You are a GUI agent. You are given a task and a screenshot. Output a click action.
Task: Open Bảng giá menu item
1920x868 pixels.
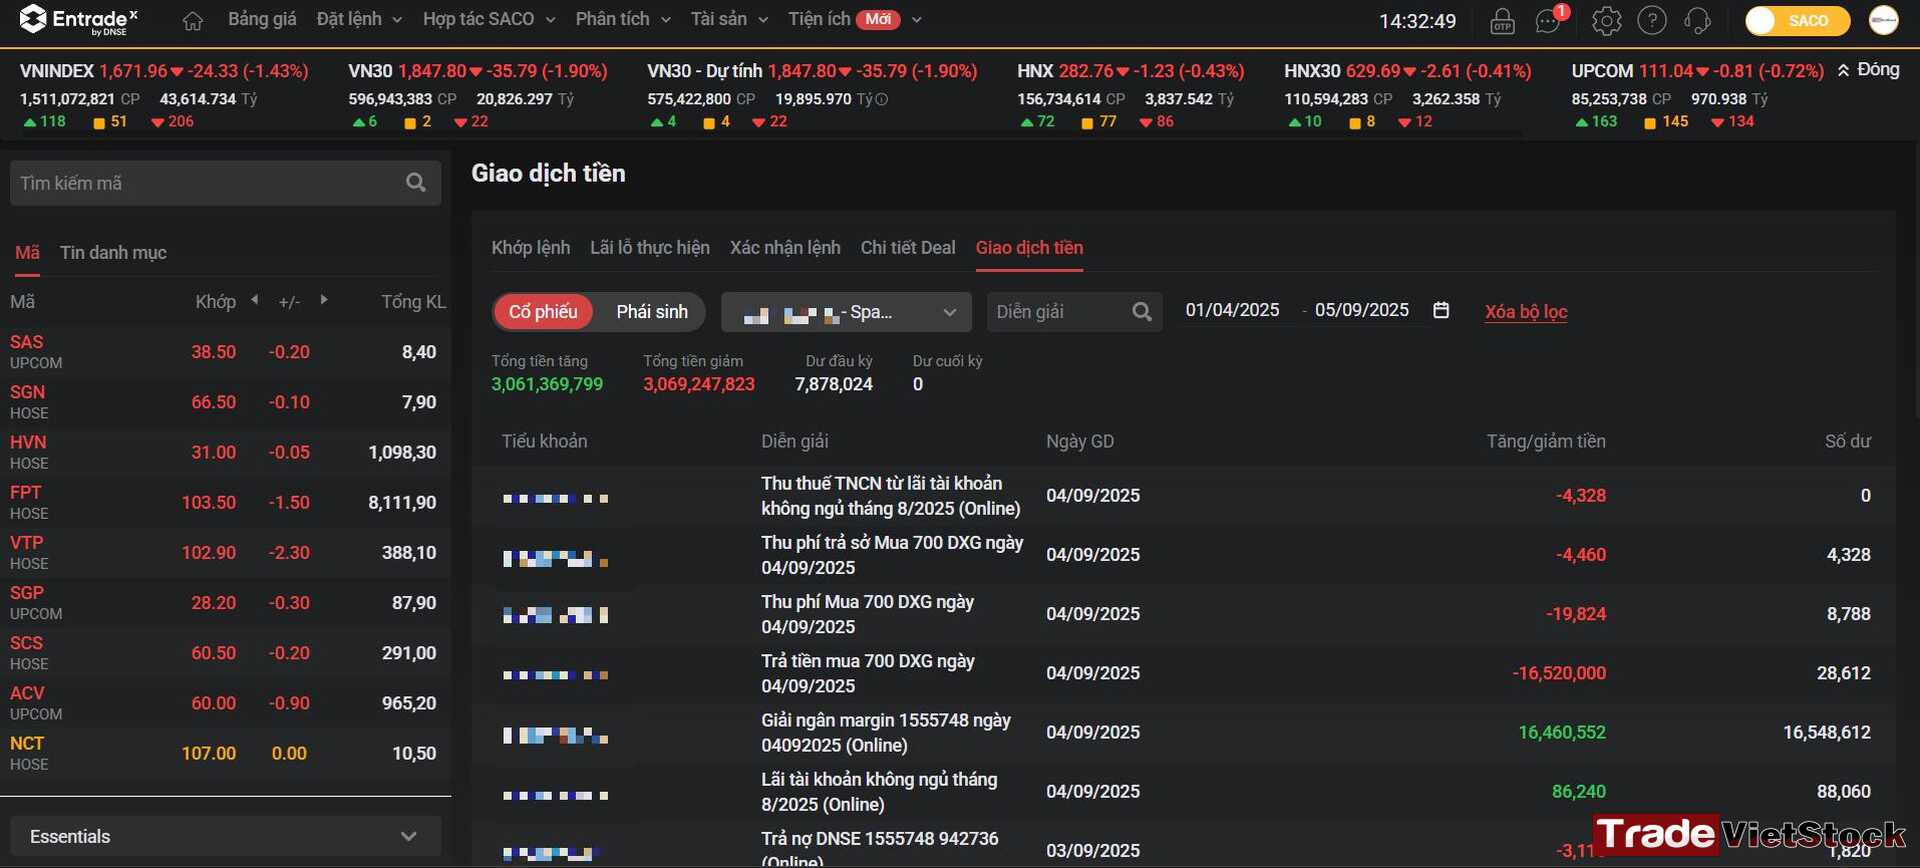pyautogui.click(x=262, y=19)
